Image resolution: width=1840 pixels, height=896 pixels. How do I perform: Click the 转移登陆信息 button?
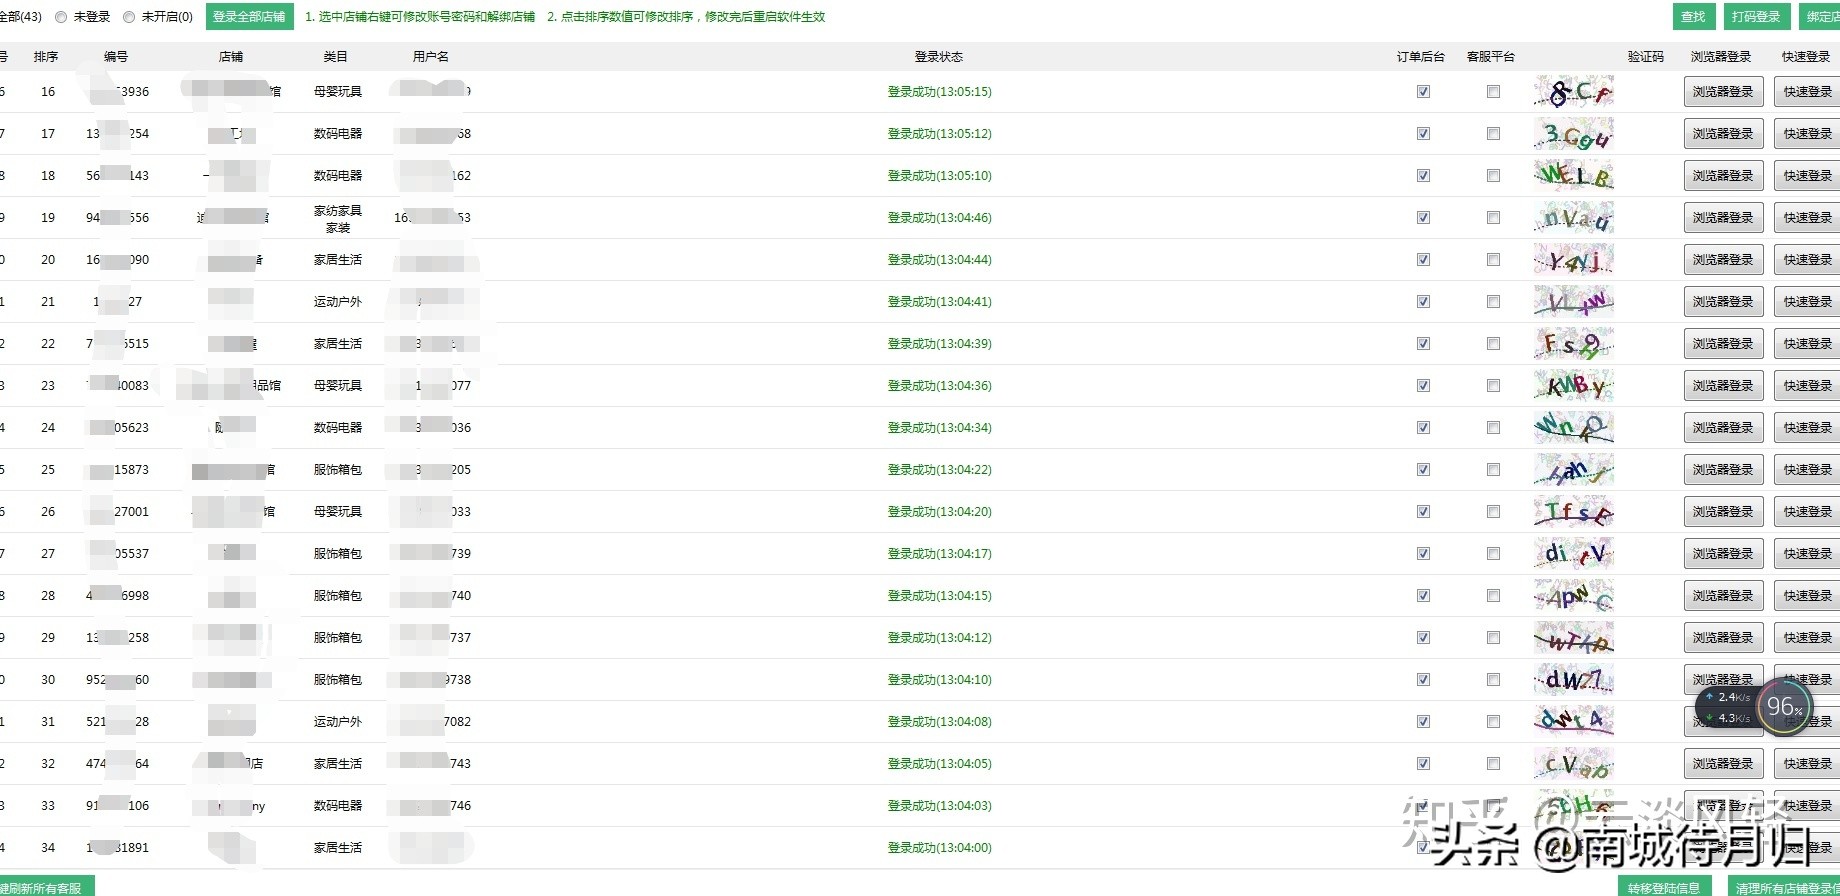1664,887
